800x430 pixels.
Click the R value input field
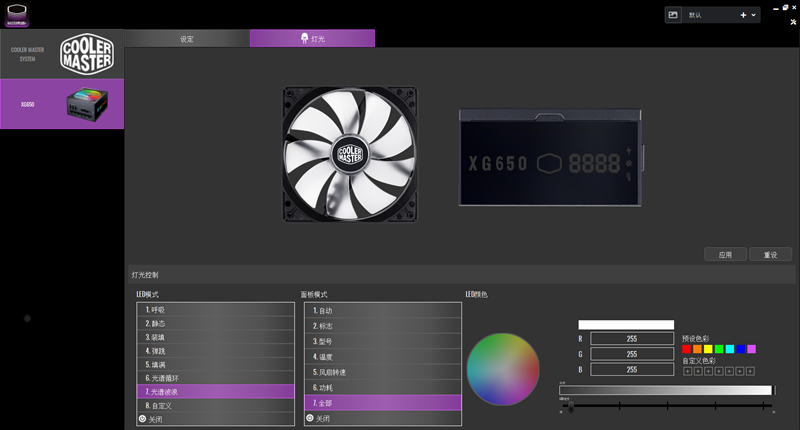(x=632, y=339)
